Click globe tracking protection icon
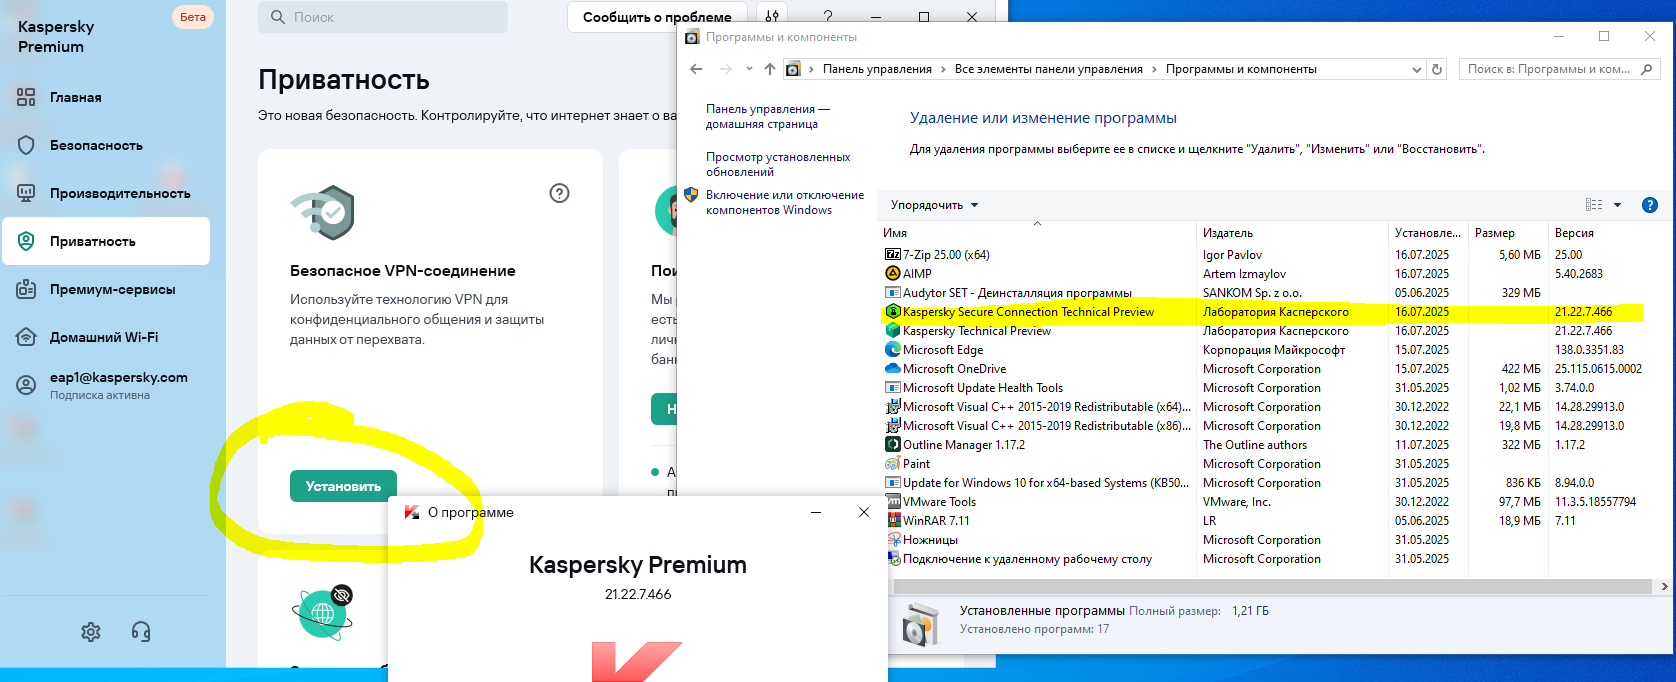This screenshot has height=682, width=1676. (x=323, y=613)
